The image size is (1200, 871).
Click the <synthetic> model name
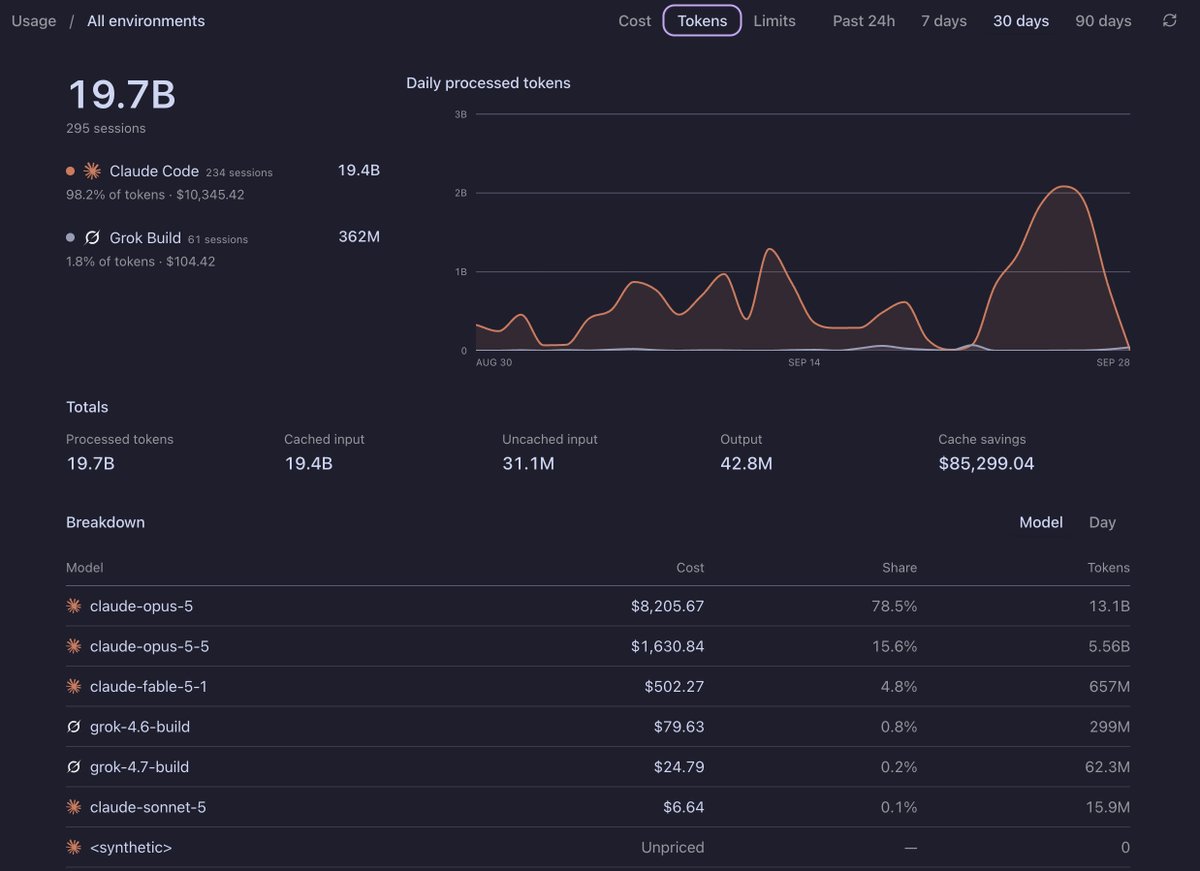131,847
